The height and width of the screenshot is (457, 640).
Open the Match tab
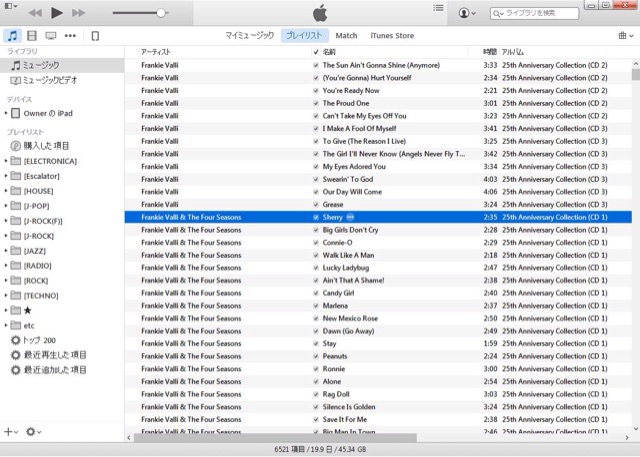tap(346, 35)
